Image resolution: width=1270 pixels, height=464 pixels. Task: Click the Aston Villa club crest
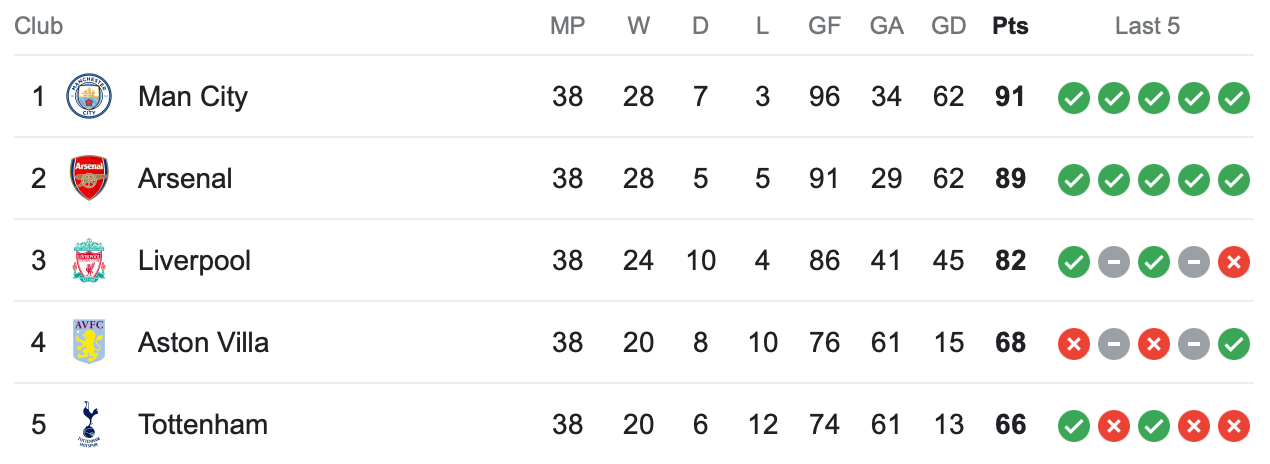point(89,343)
